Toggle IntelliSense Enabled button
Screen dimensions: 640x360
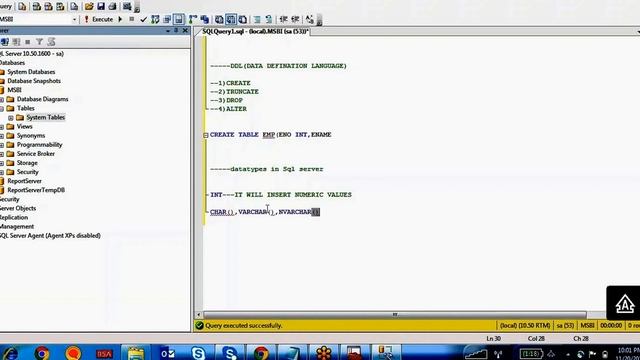coord(178,19)
